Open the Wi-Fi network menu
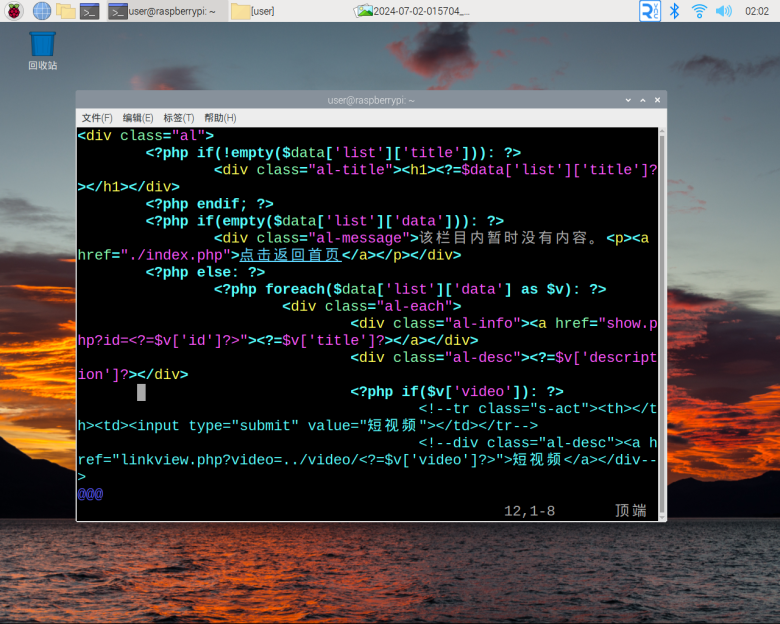780x624 pixels. pos(699,11)
